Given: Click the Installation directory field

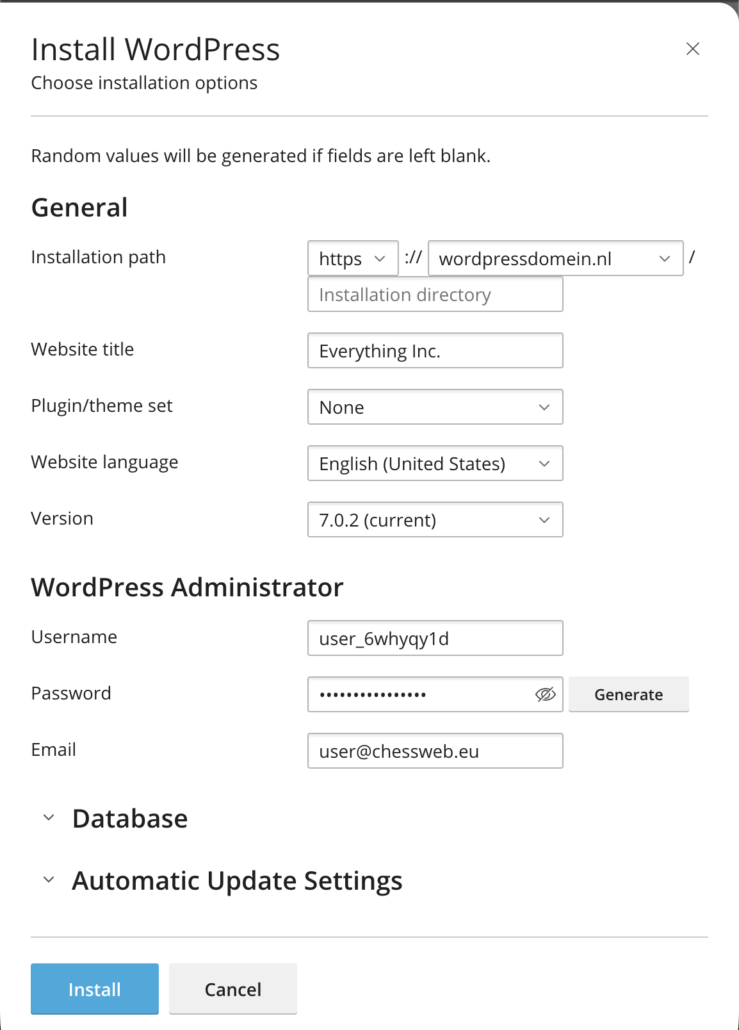Looking at the screenshot, I should coord(435,294).
